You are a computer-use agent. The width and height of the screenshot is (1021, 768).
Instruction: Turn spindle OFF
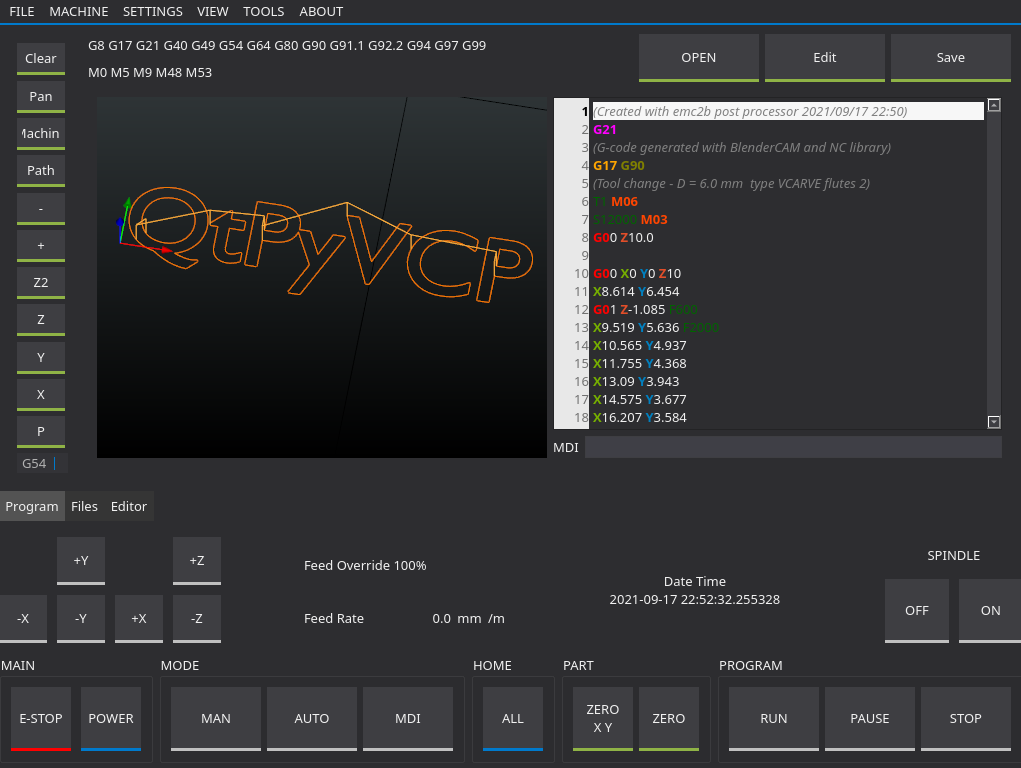click(917, 611)
